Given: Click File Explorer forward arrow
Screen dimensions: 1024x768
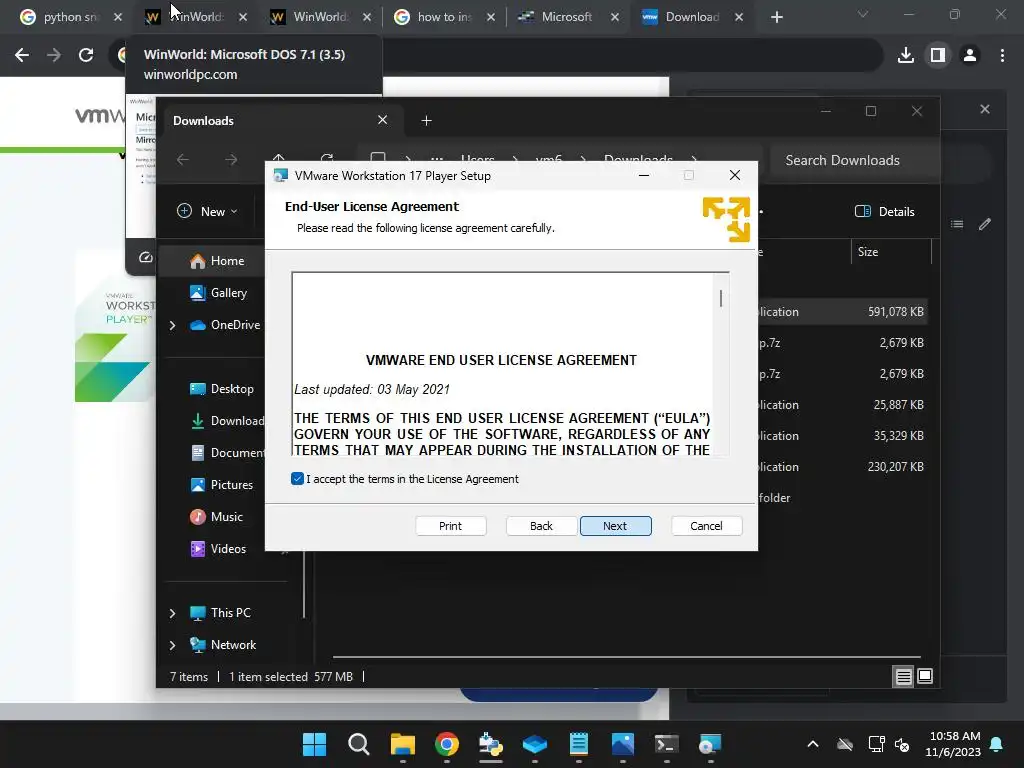Looking at the screenshot, I should pos(231,159).
